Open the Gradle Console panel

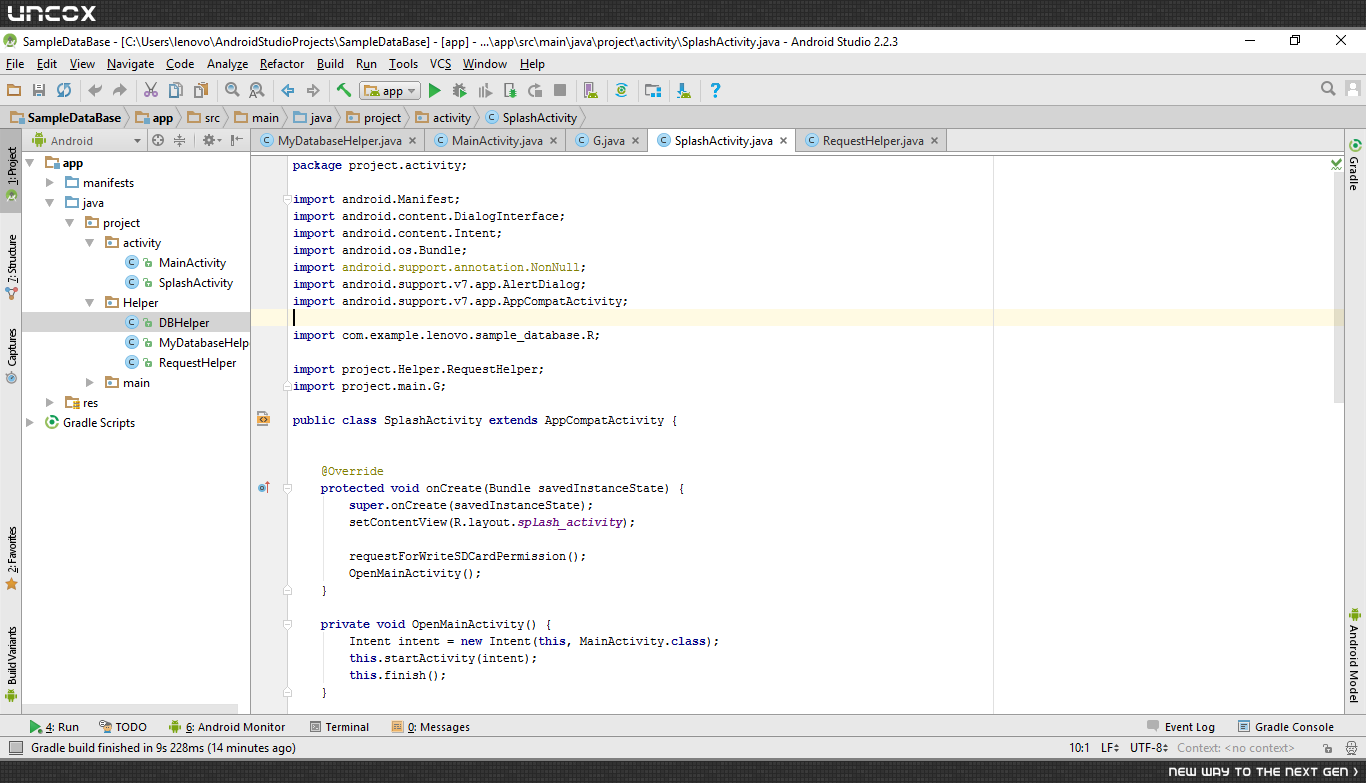(x=1285, y=727)
